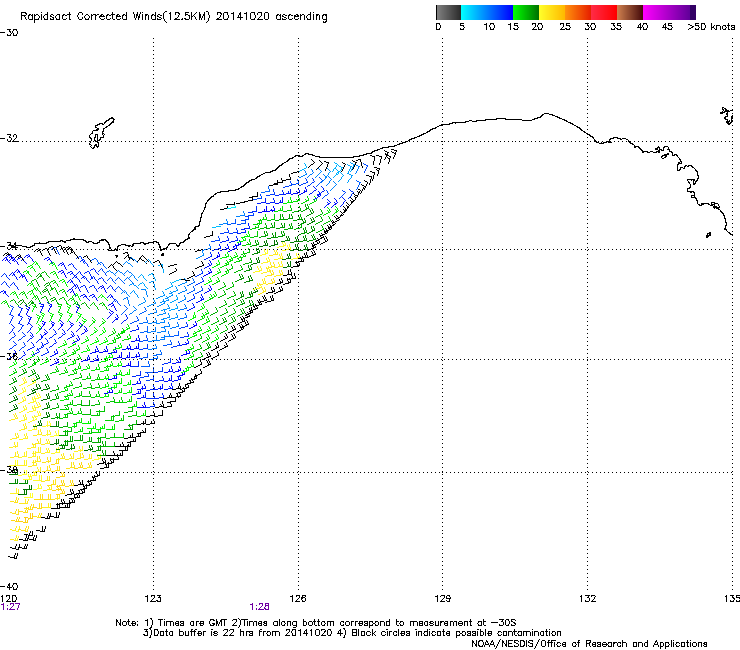Click the '126' longitude label

(298, 599)
